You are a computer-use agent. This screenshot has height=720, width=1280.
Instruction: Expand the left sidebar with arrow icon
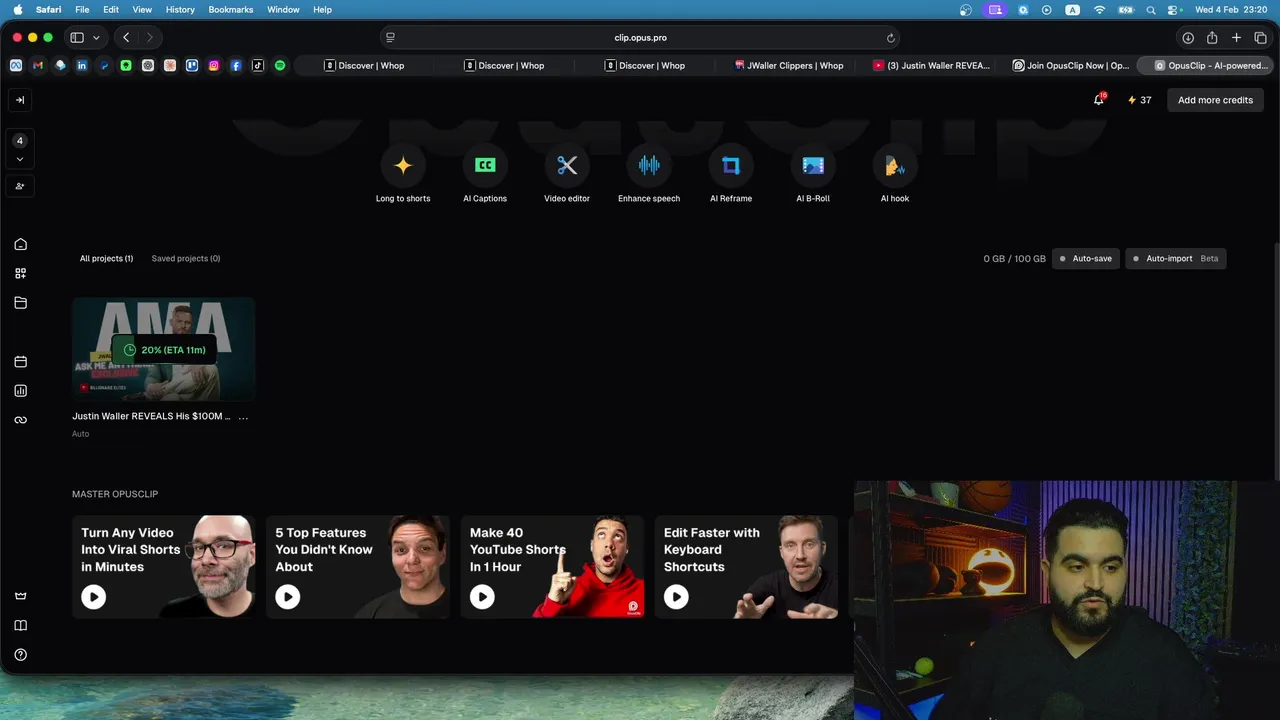tap(20, 100)
